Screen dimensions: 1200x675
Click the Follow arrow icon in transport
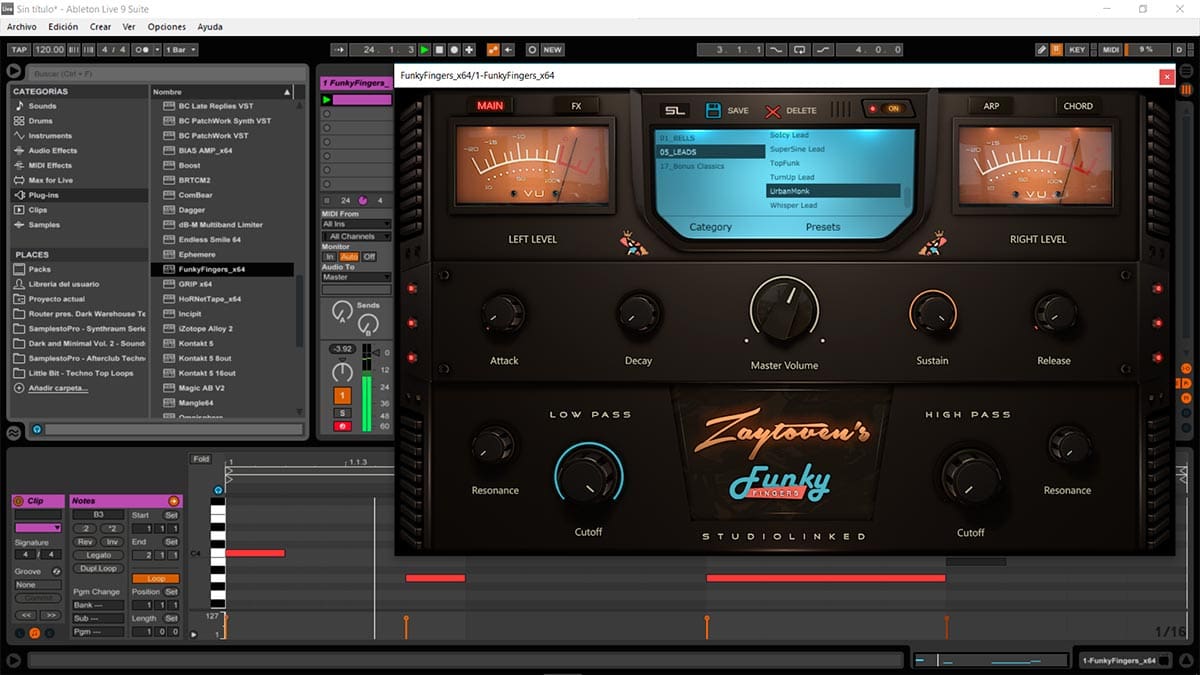[338, 49]
